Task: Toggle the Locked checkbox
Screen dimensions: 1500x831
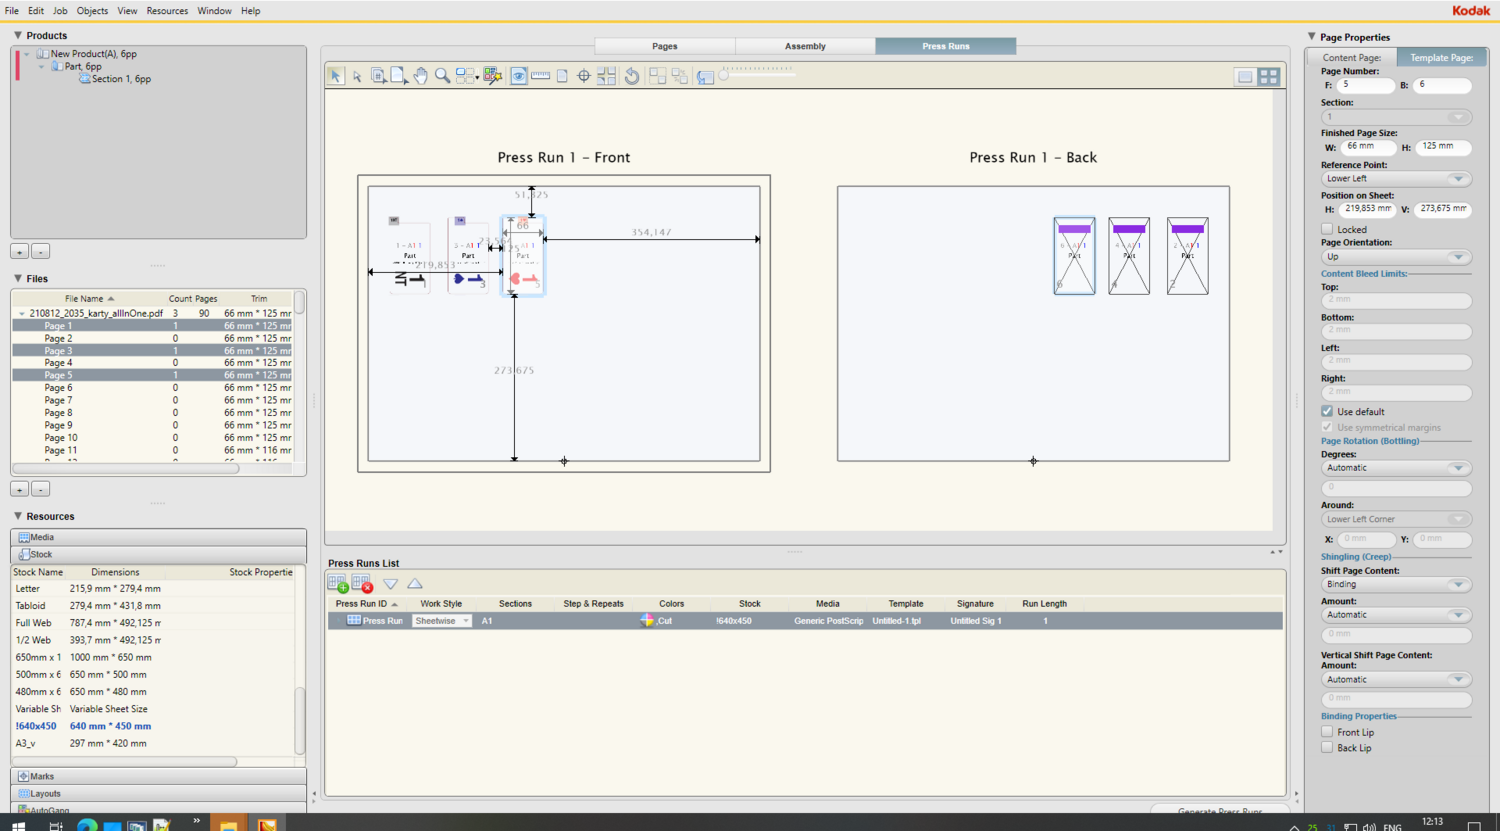Action: click(x=1327, y=229)
